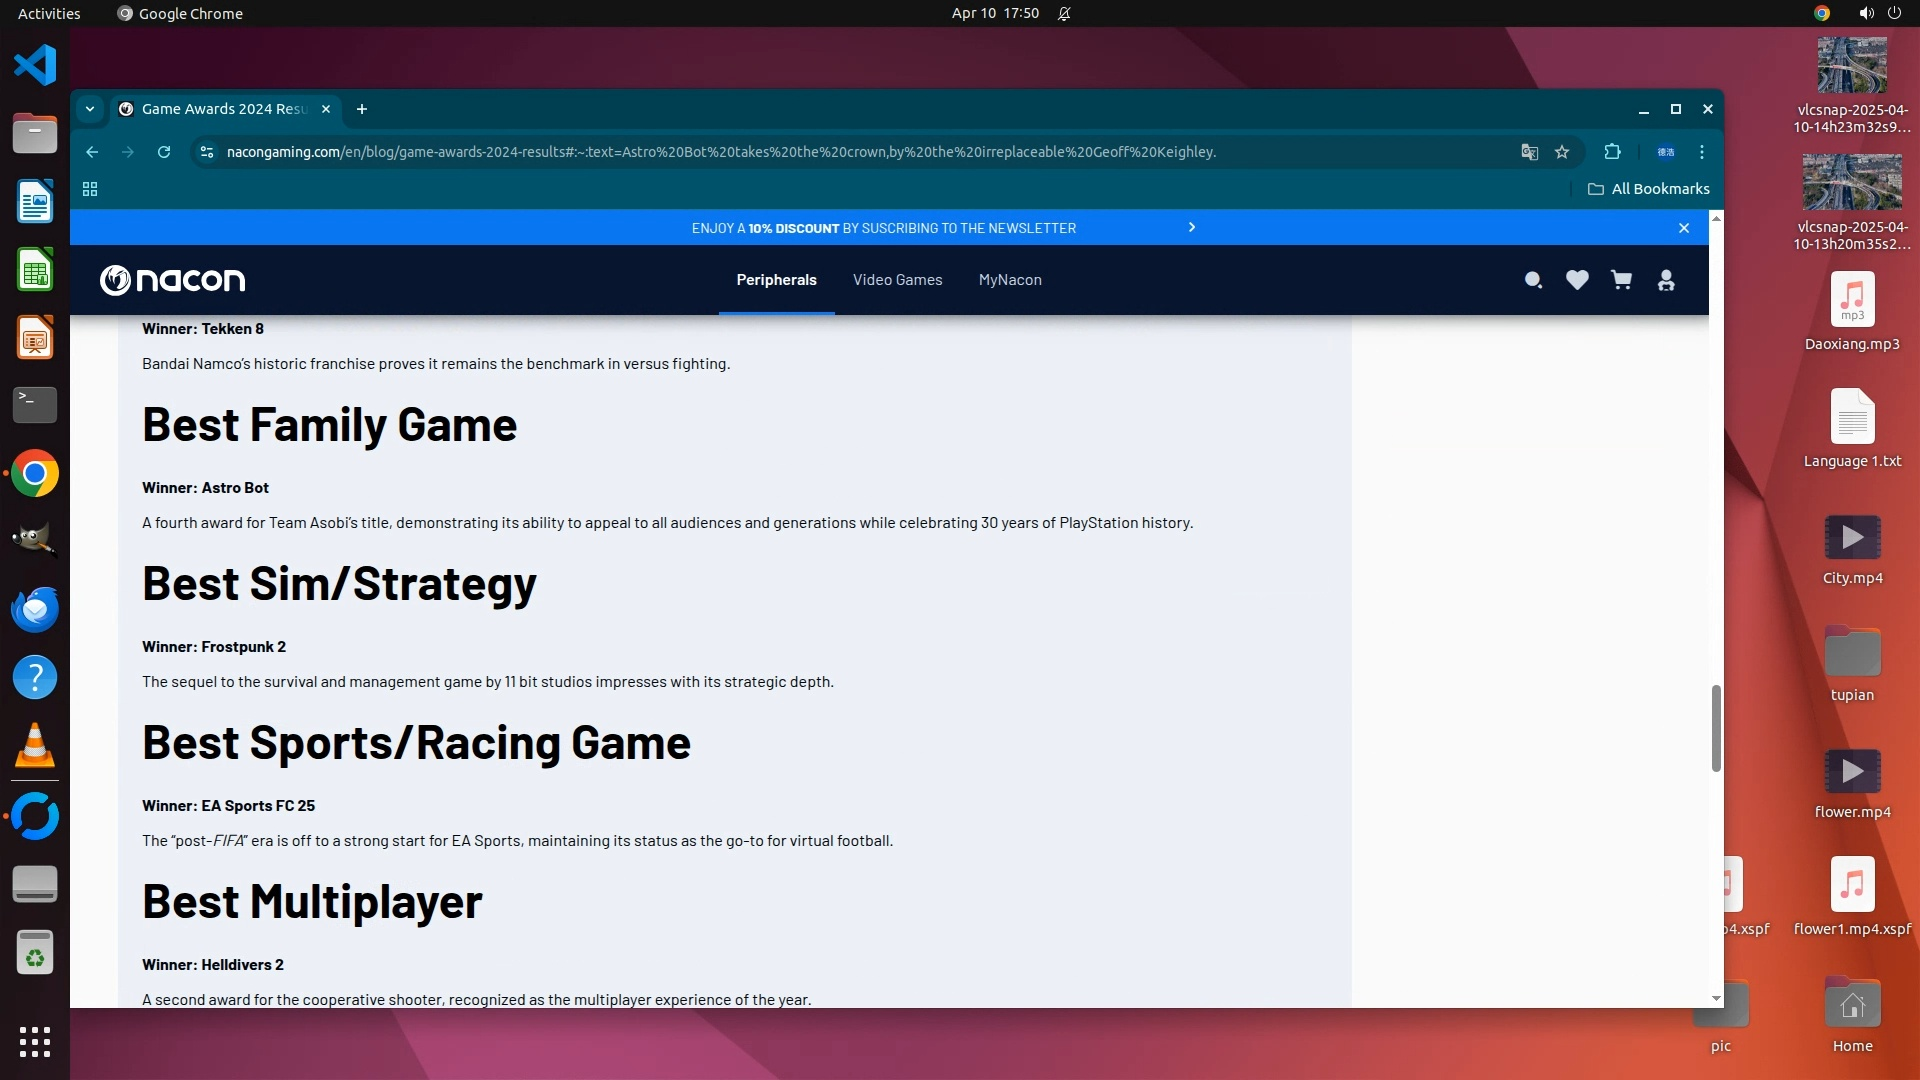Open the All Bookmarks folder
The width and height of the screenshot is (1920, 1080).
pyautogui.click(x=1649, y=189)
